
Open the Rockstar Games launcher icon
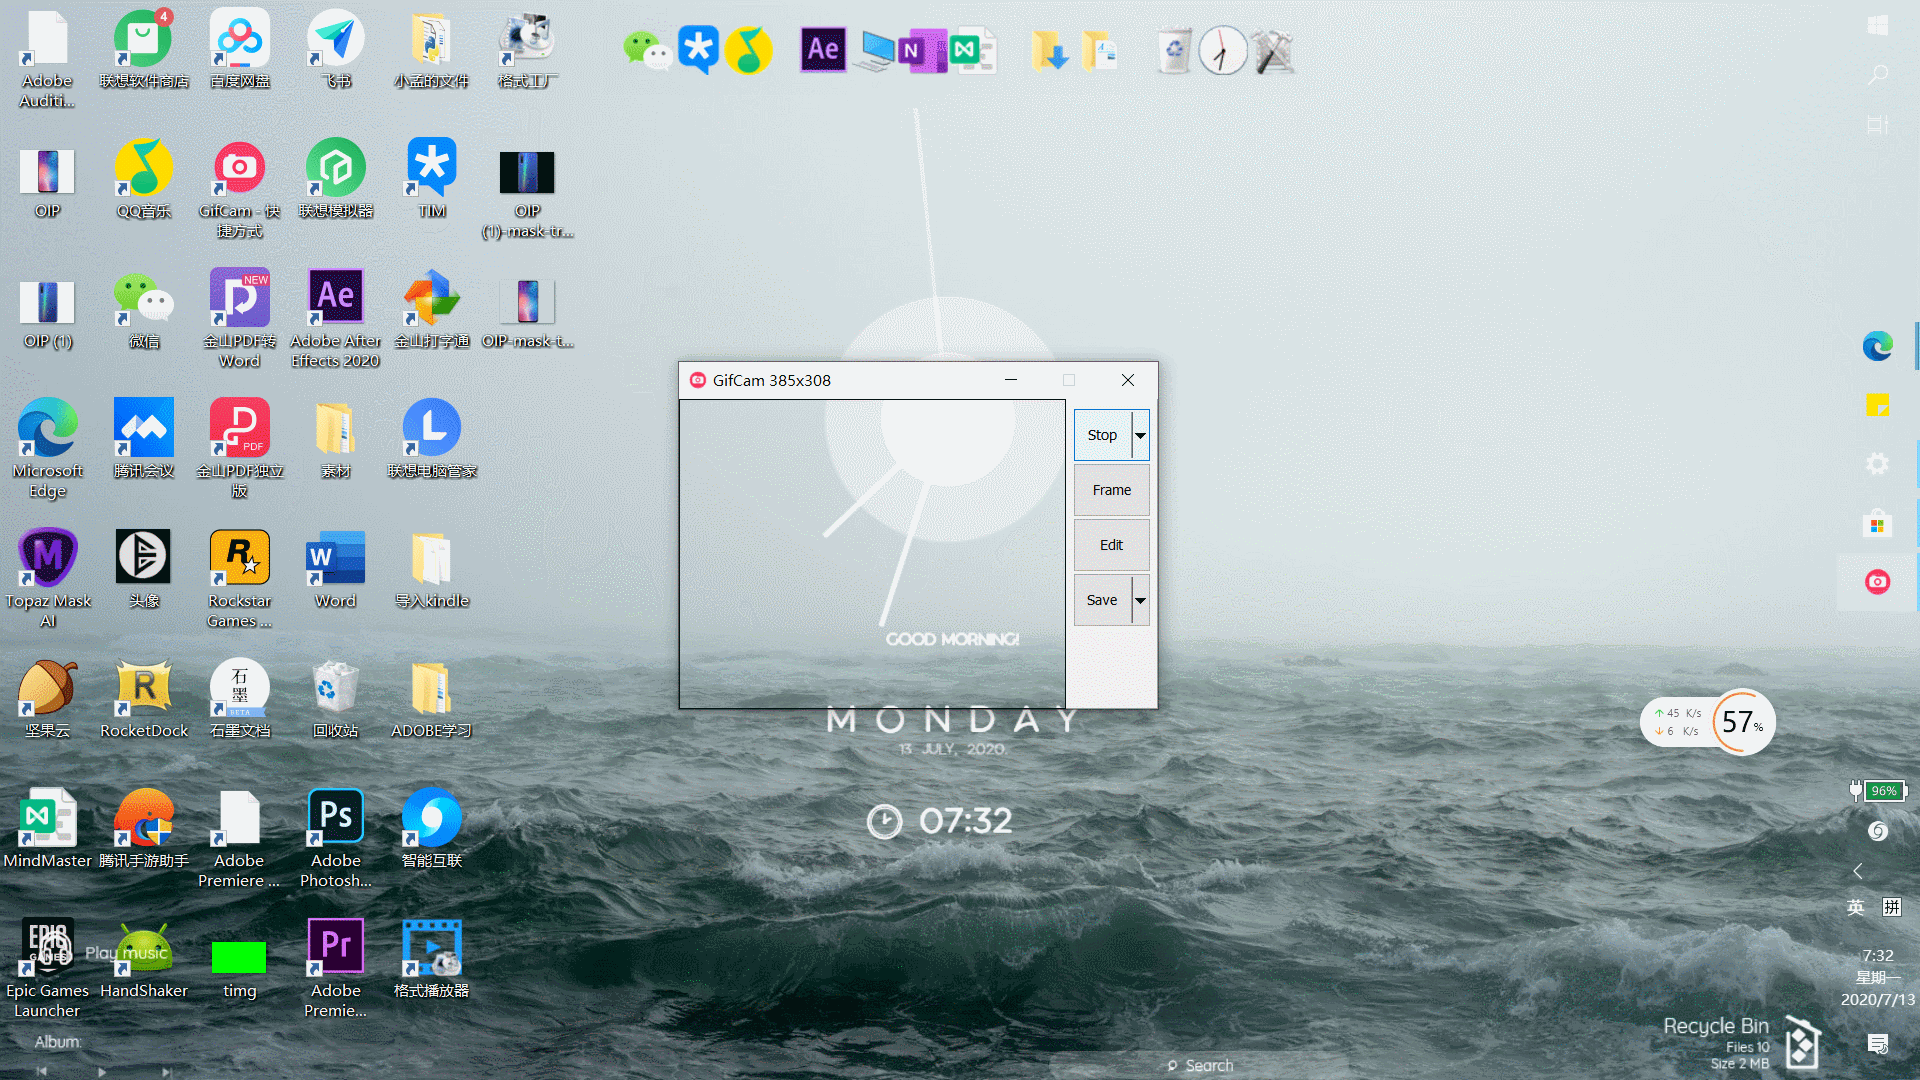click(240, 579)
